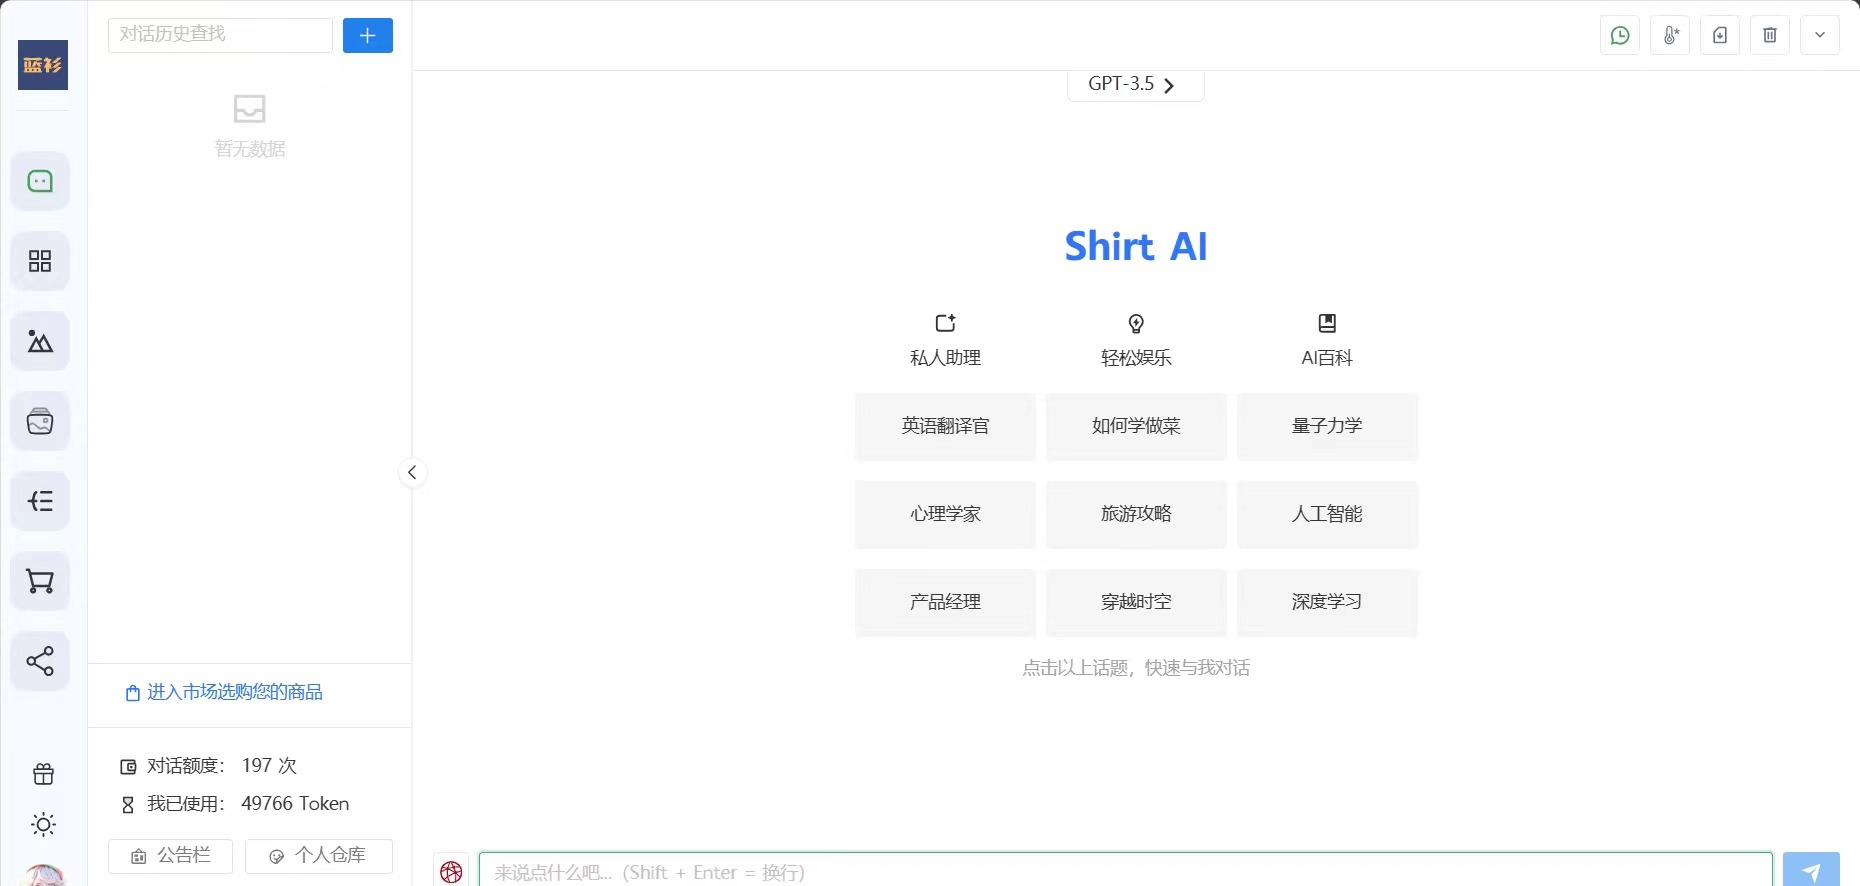Viewport: 1860px width, 886px height.
Task: Open the indented list icon in sidebar
Action: [x=40, y=501]
